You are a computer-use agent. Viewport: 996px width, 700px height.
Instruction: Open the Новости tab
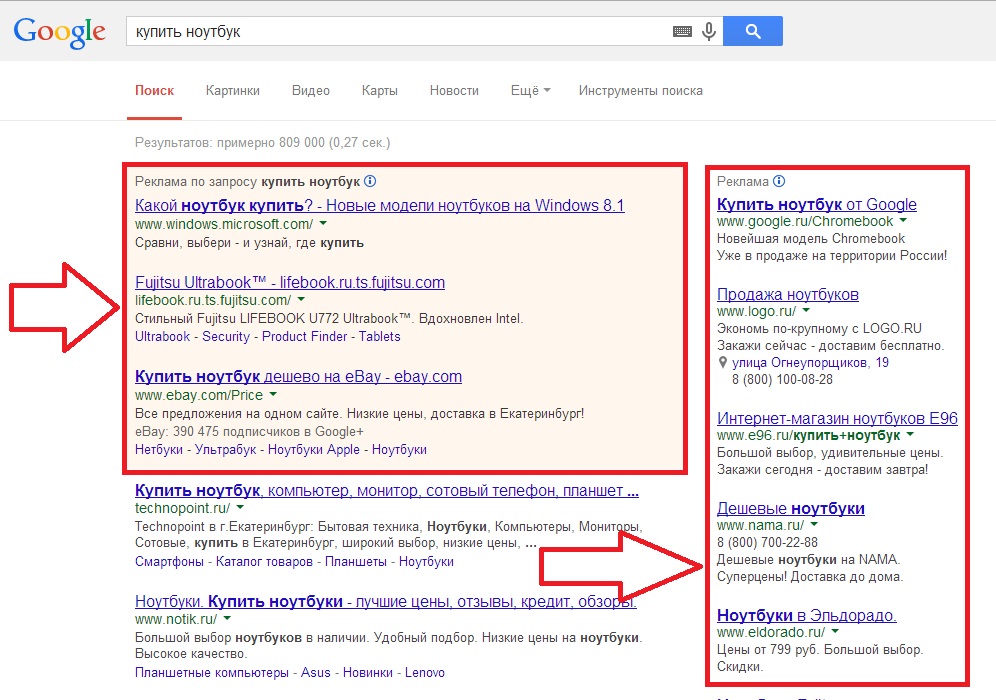click(x=454, y=91)
